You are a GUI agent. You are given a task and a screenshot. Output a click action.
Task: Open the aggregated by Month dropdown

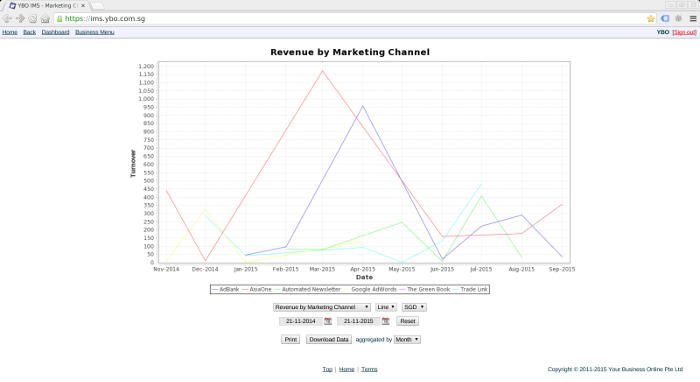tap(407, 340)
